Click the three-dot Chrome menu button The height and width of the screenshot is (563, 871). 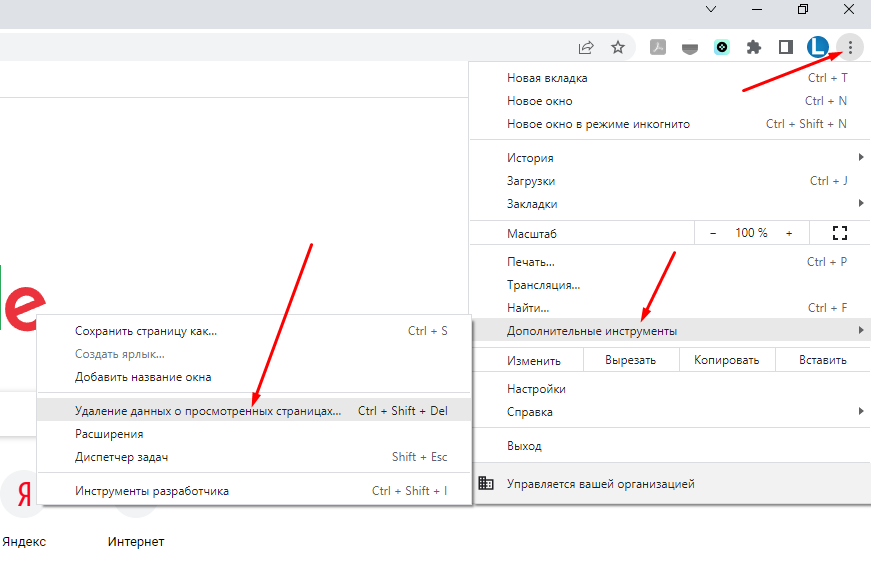(850, 47)
